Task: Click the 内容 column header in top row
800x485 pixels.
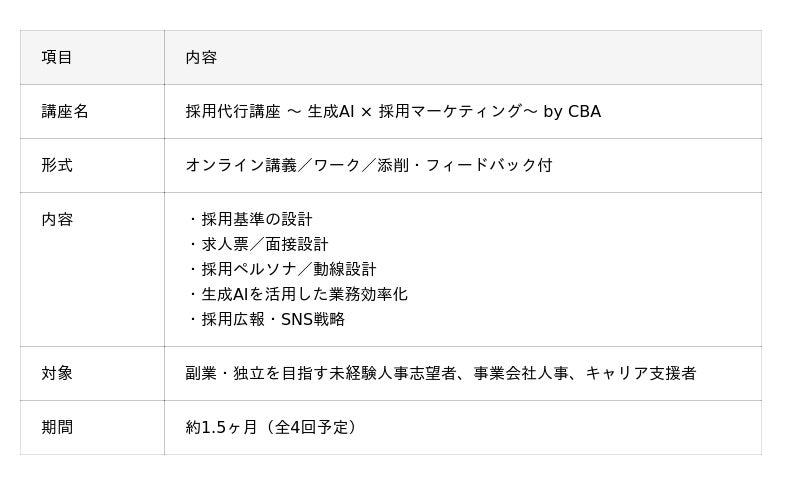Action: click(x=201, y=58)
